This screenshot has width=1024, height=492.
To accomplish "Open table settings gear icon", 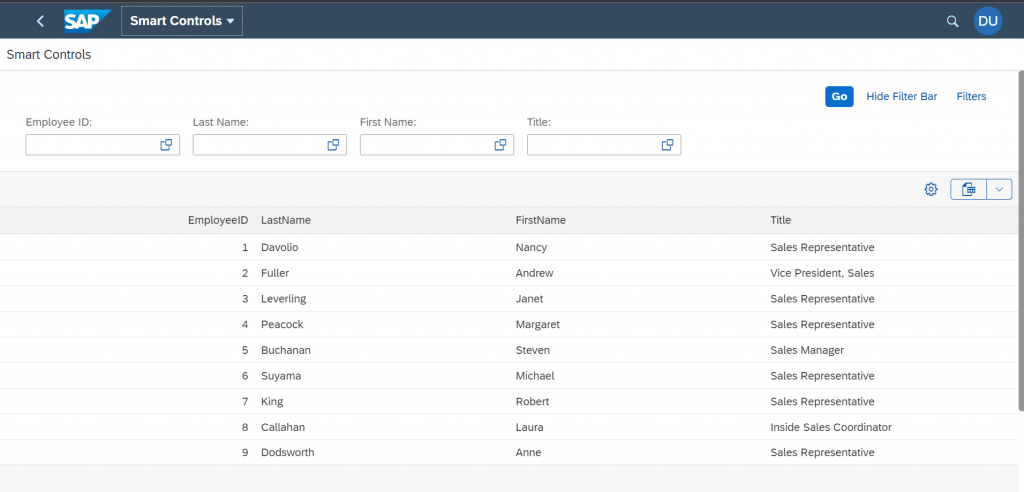I will 931,189.
